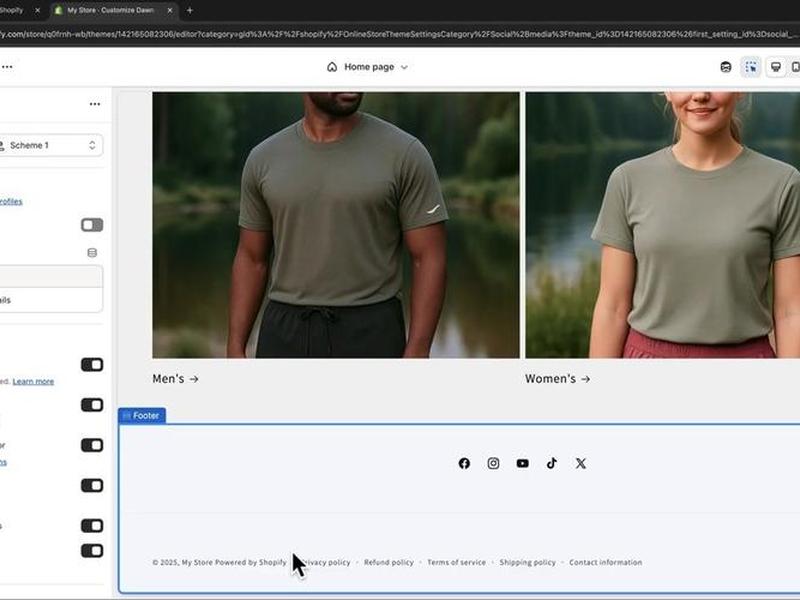Open the TikTok icon in footer

pos(552,463)
